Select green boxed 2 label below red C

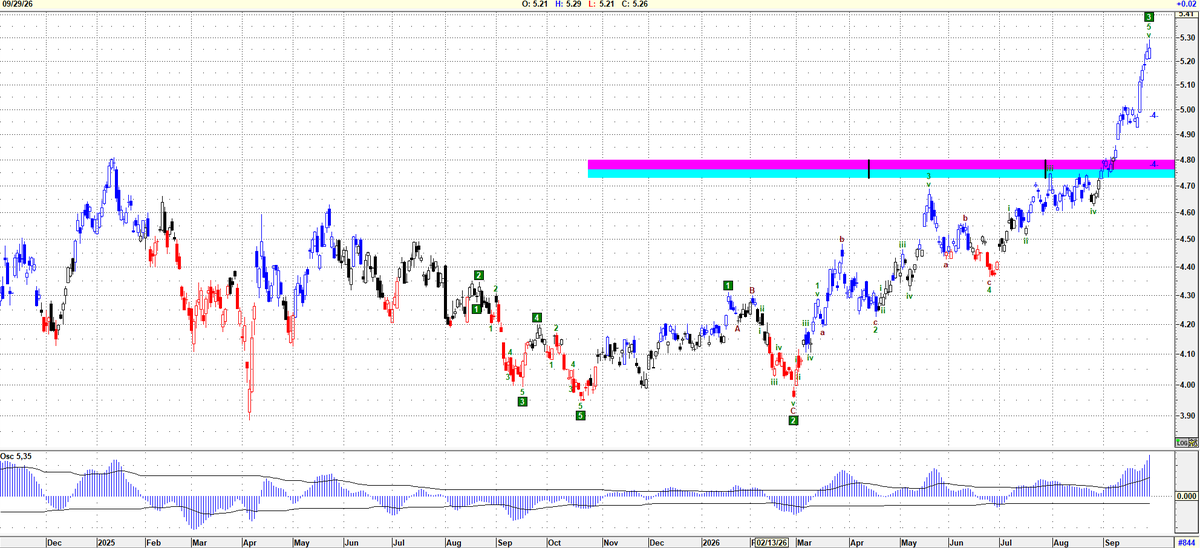coord(793,421)
